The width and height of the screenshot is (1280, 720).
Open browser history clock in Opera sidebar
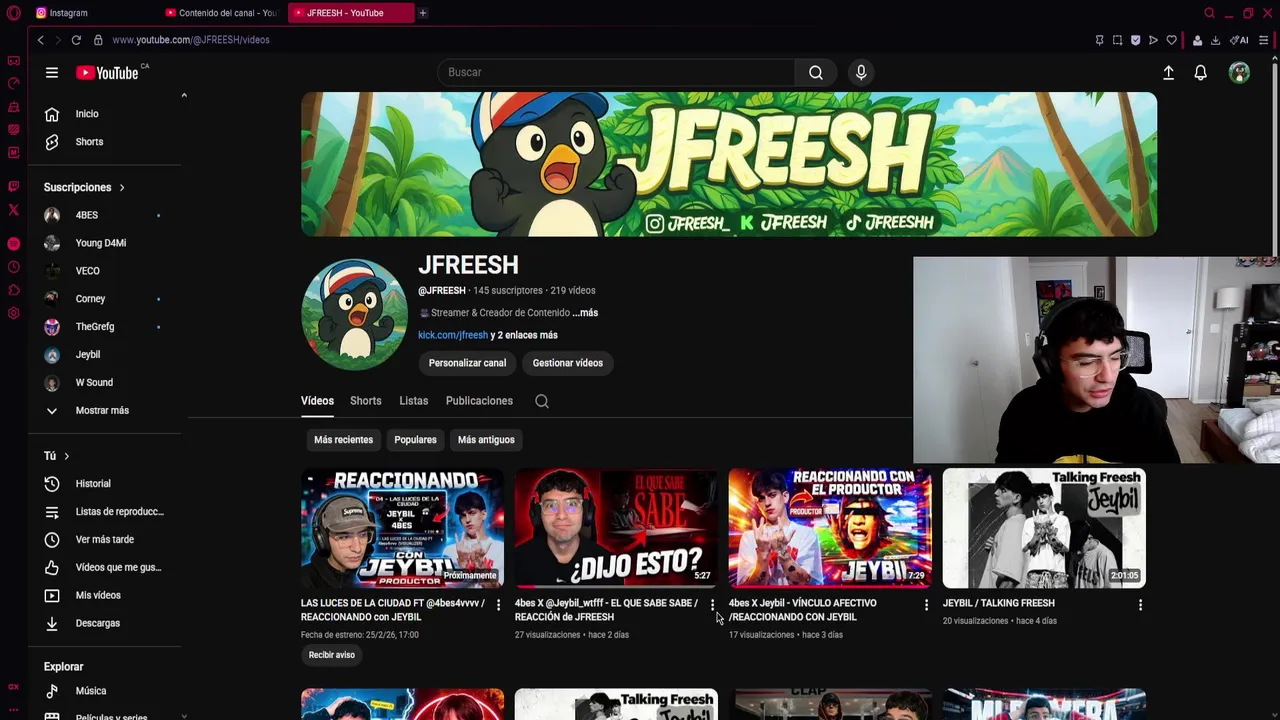[x=13, y=267]
